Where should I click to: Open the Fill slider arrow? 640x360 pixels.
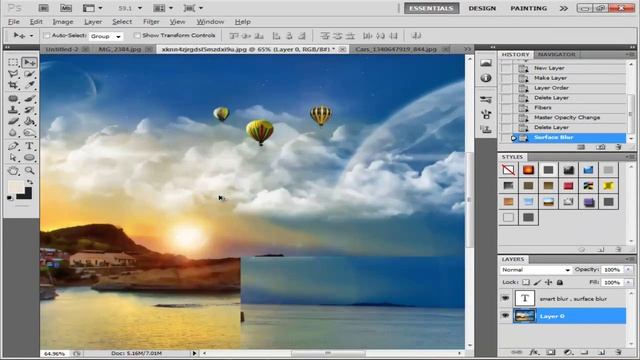click(x=628, y=282)
